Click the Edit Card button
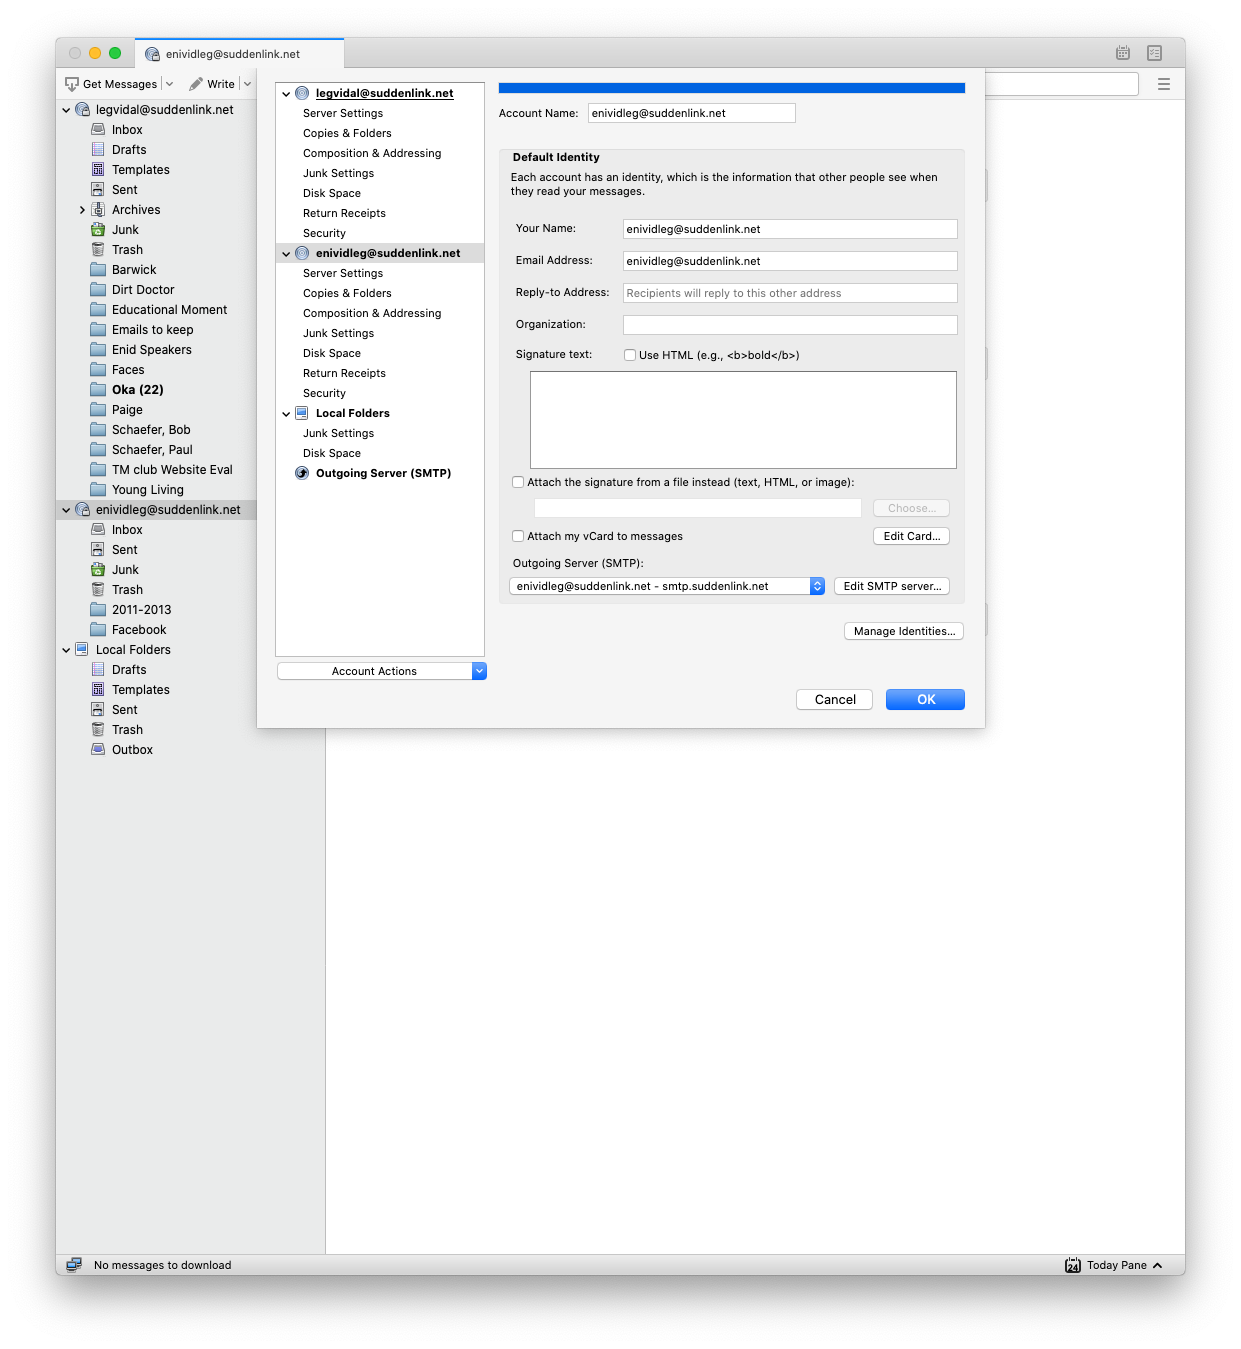The height and width of the screenshot is (1349, 1241). [911, 536]
